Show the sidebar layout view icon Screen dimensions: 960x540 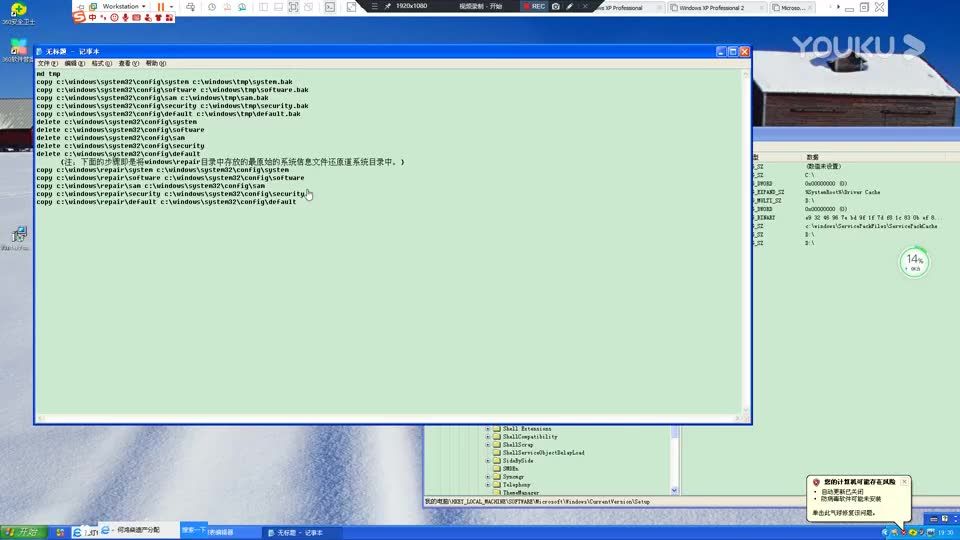(x=263, y=7)
